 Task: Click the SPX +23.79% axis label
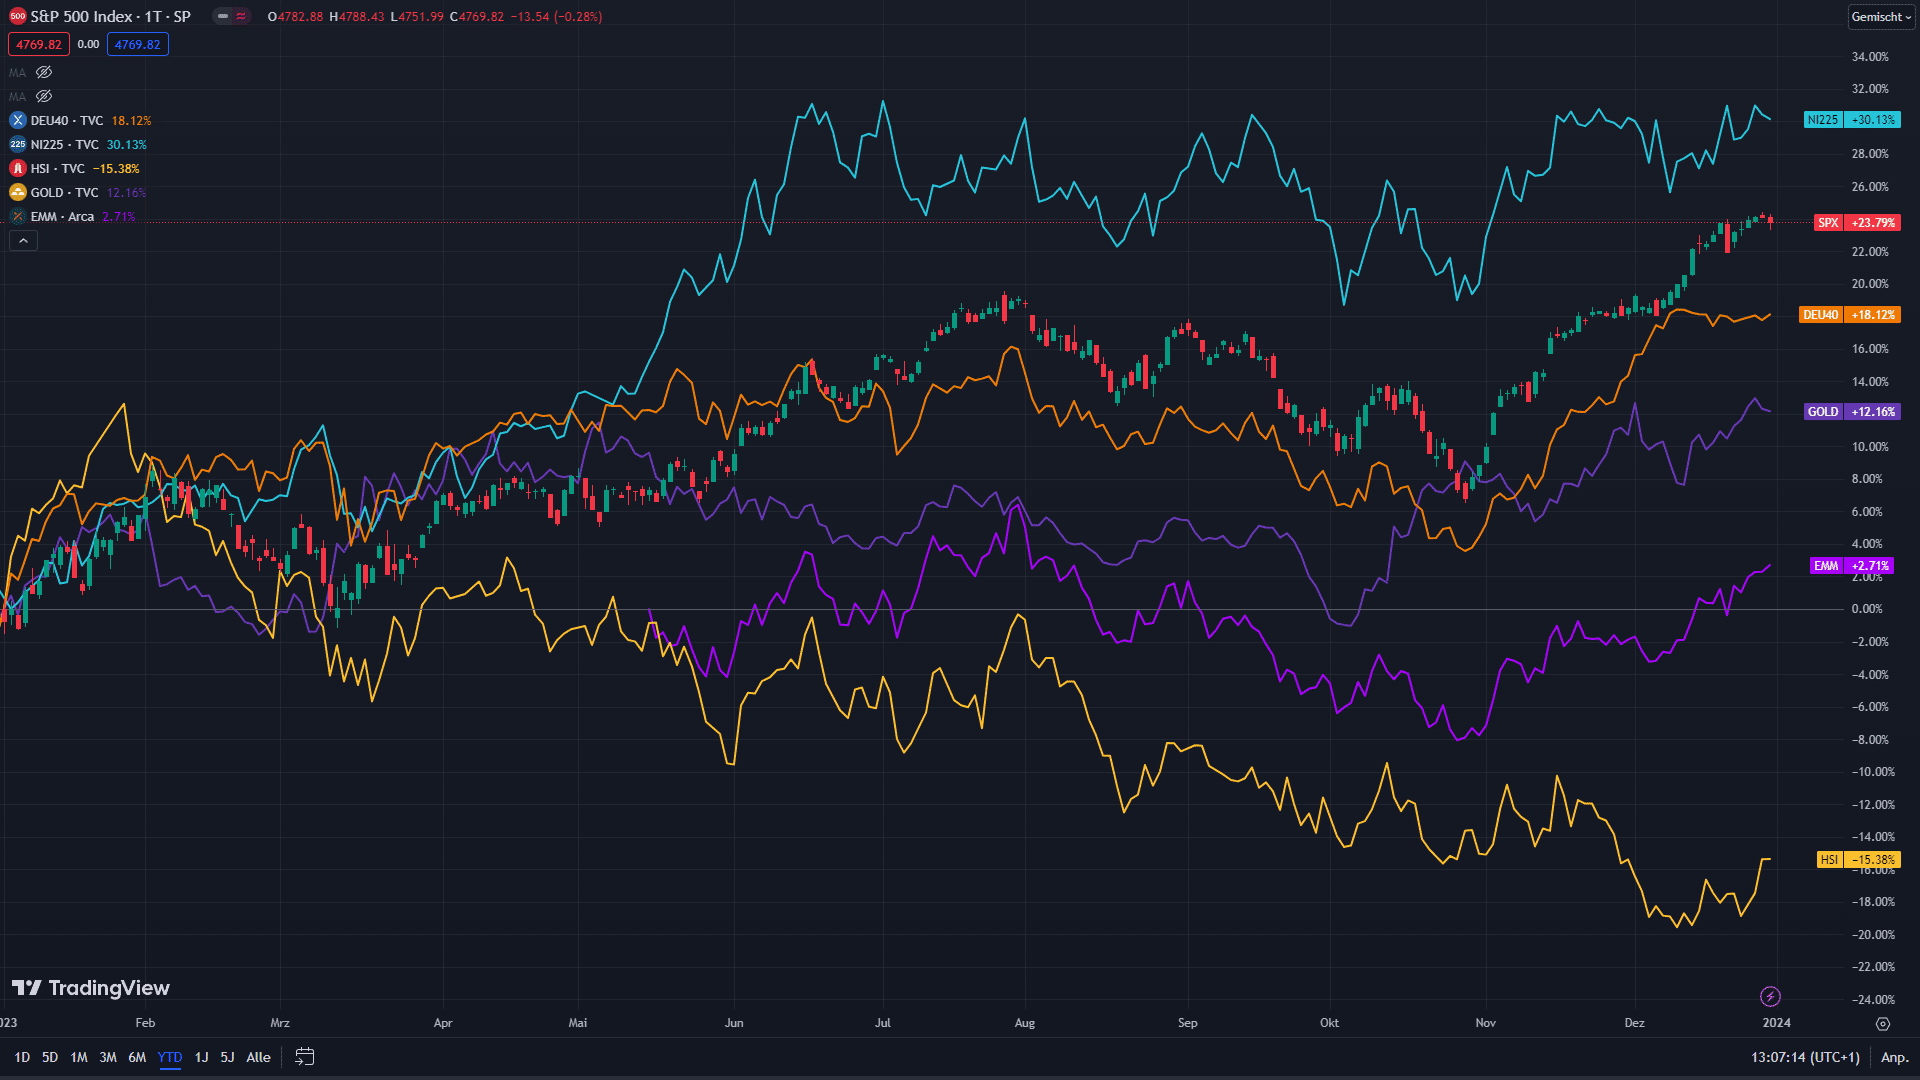(1857, 223)
